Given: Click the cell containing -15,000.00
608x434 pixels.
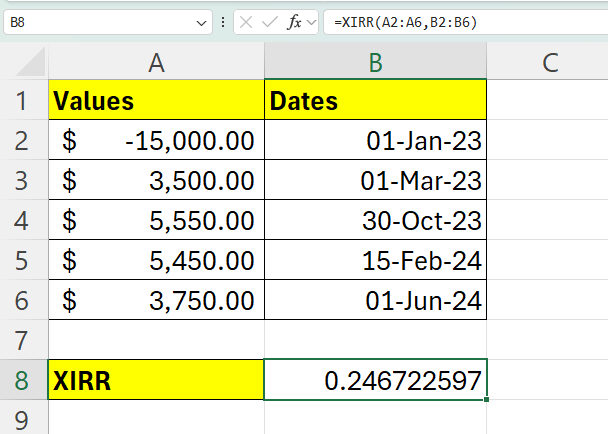Looking at the screenshot, I should coord(156,141).
